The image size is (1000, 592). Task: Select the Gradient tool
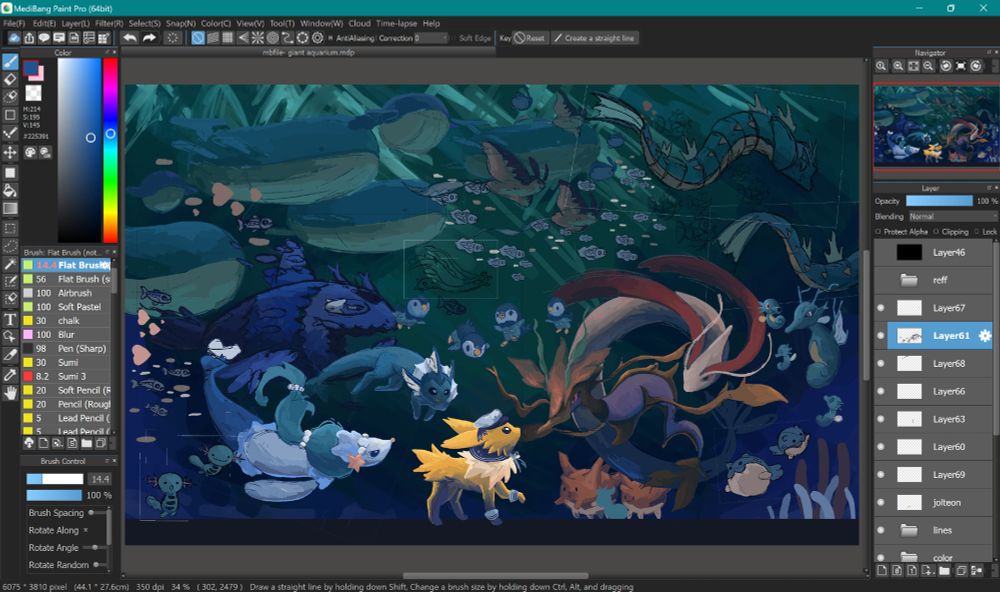(10, 208)
